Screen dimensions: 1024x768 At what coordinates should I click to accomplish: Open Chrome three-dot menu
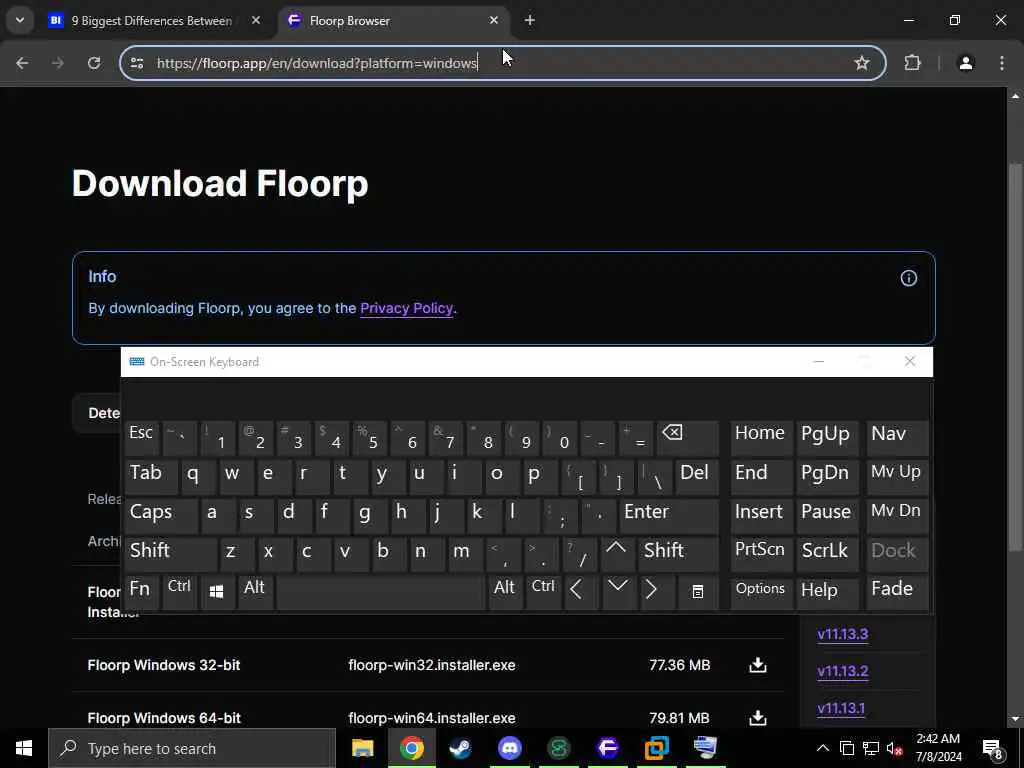click(x=1002, y=63)
